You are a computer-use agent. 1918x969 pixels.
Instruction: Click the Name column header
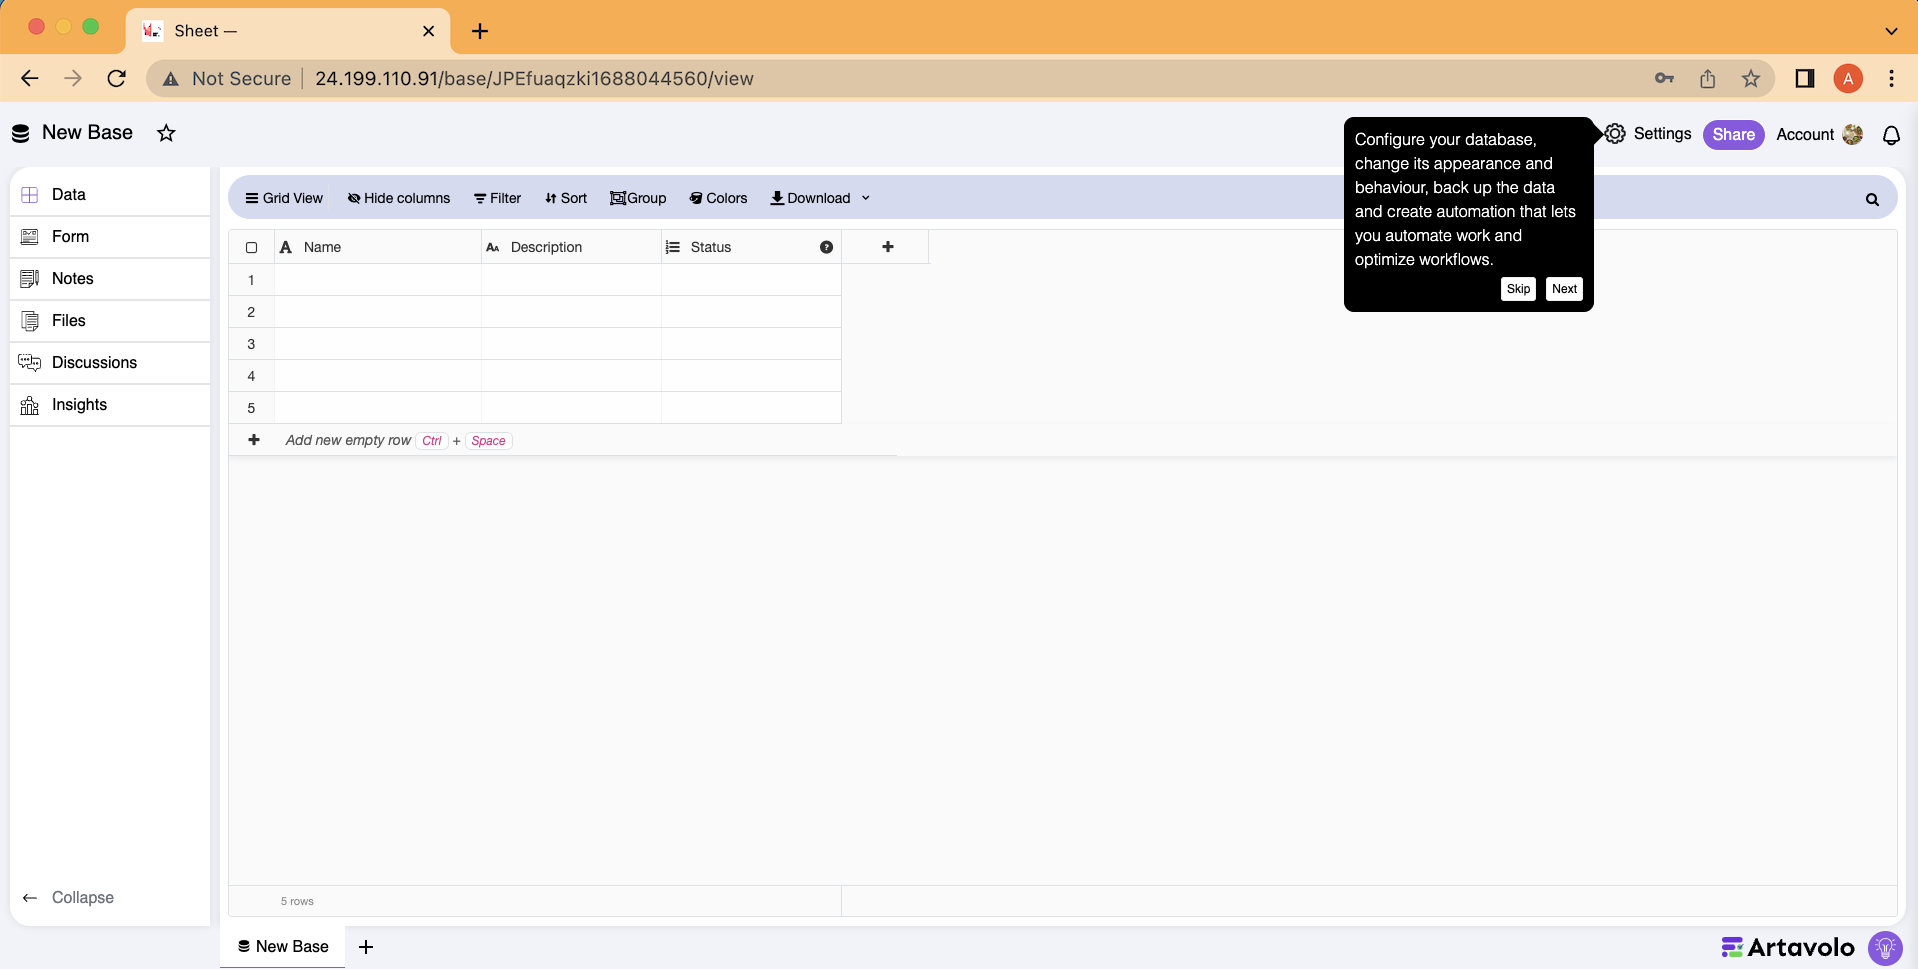(378, 247)
